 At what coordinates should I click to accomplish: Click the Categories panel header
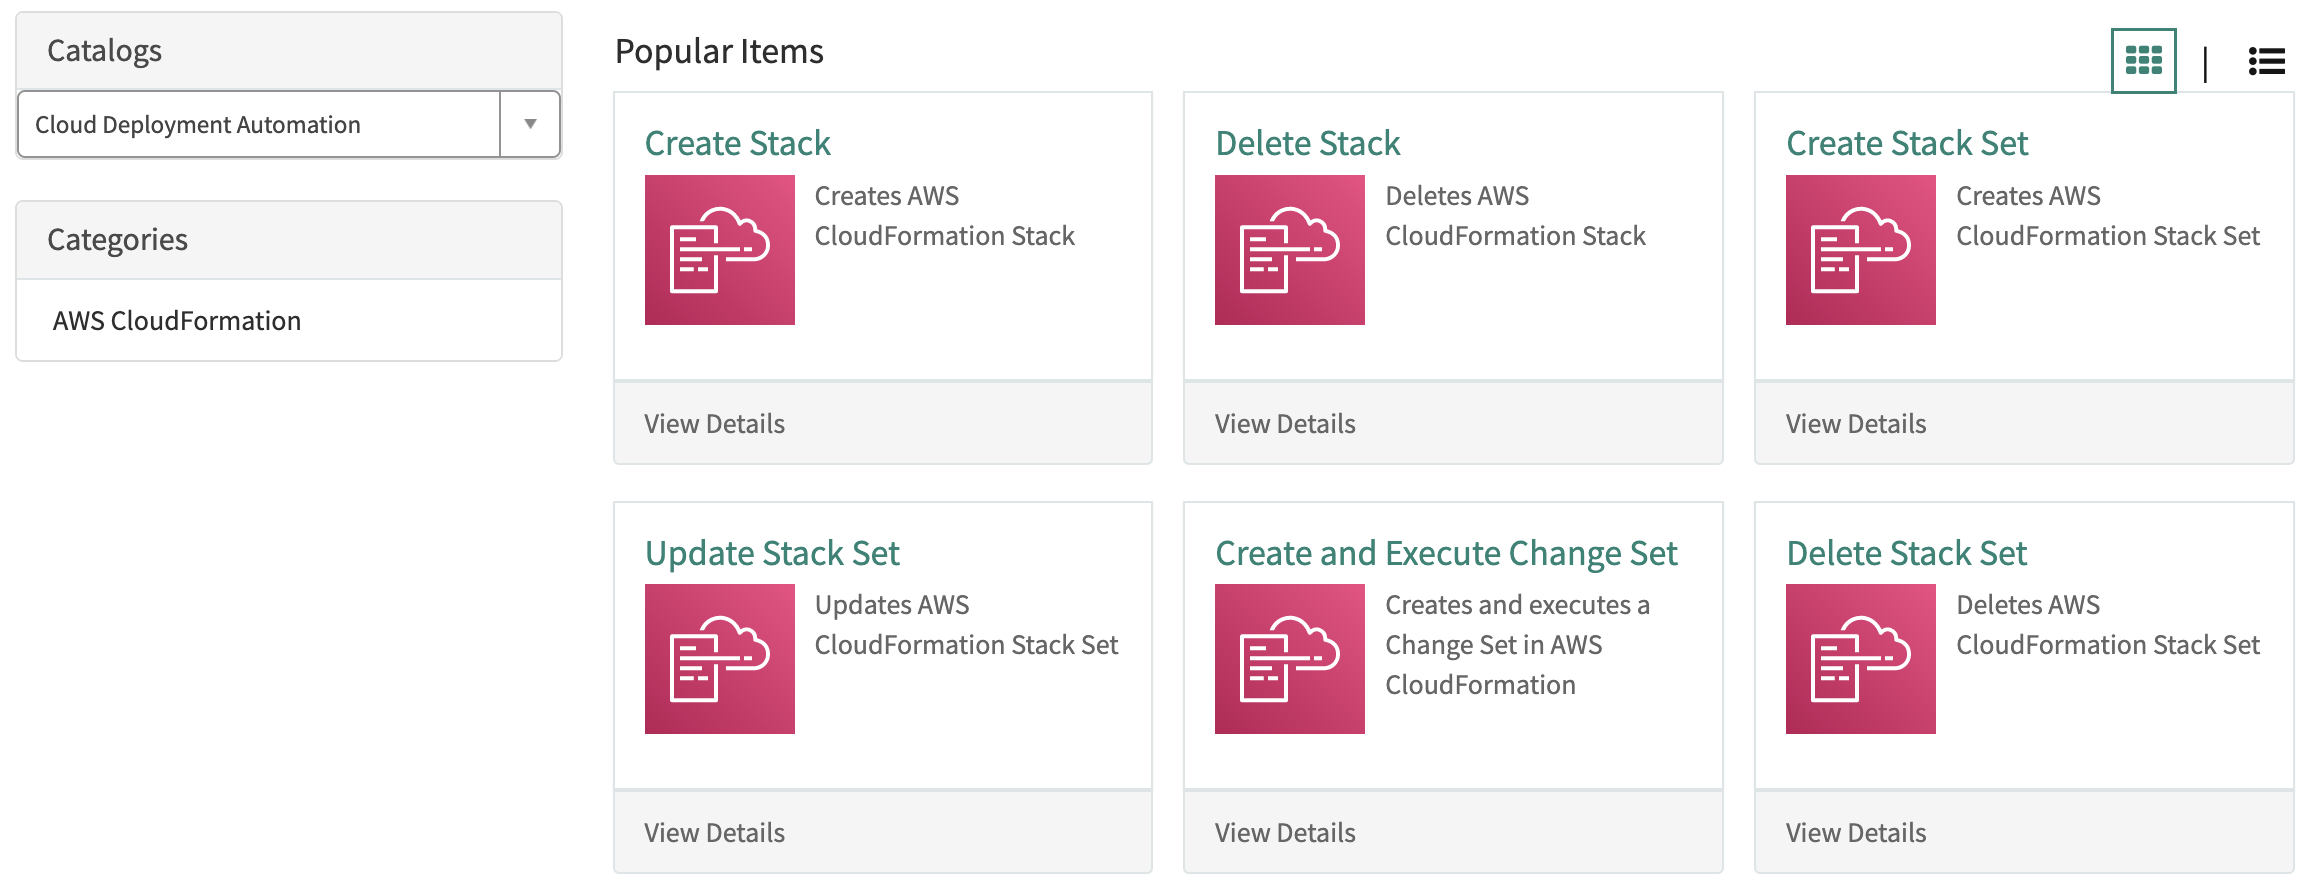pyautogui.click(x=289, y=240)
